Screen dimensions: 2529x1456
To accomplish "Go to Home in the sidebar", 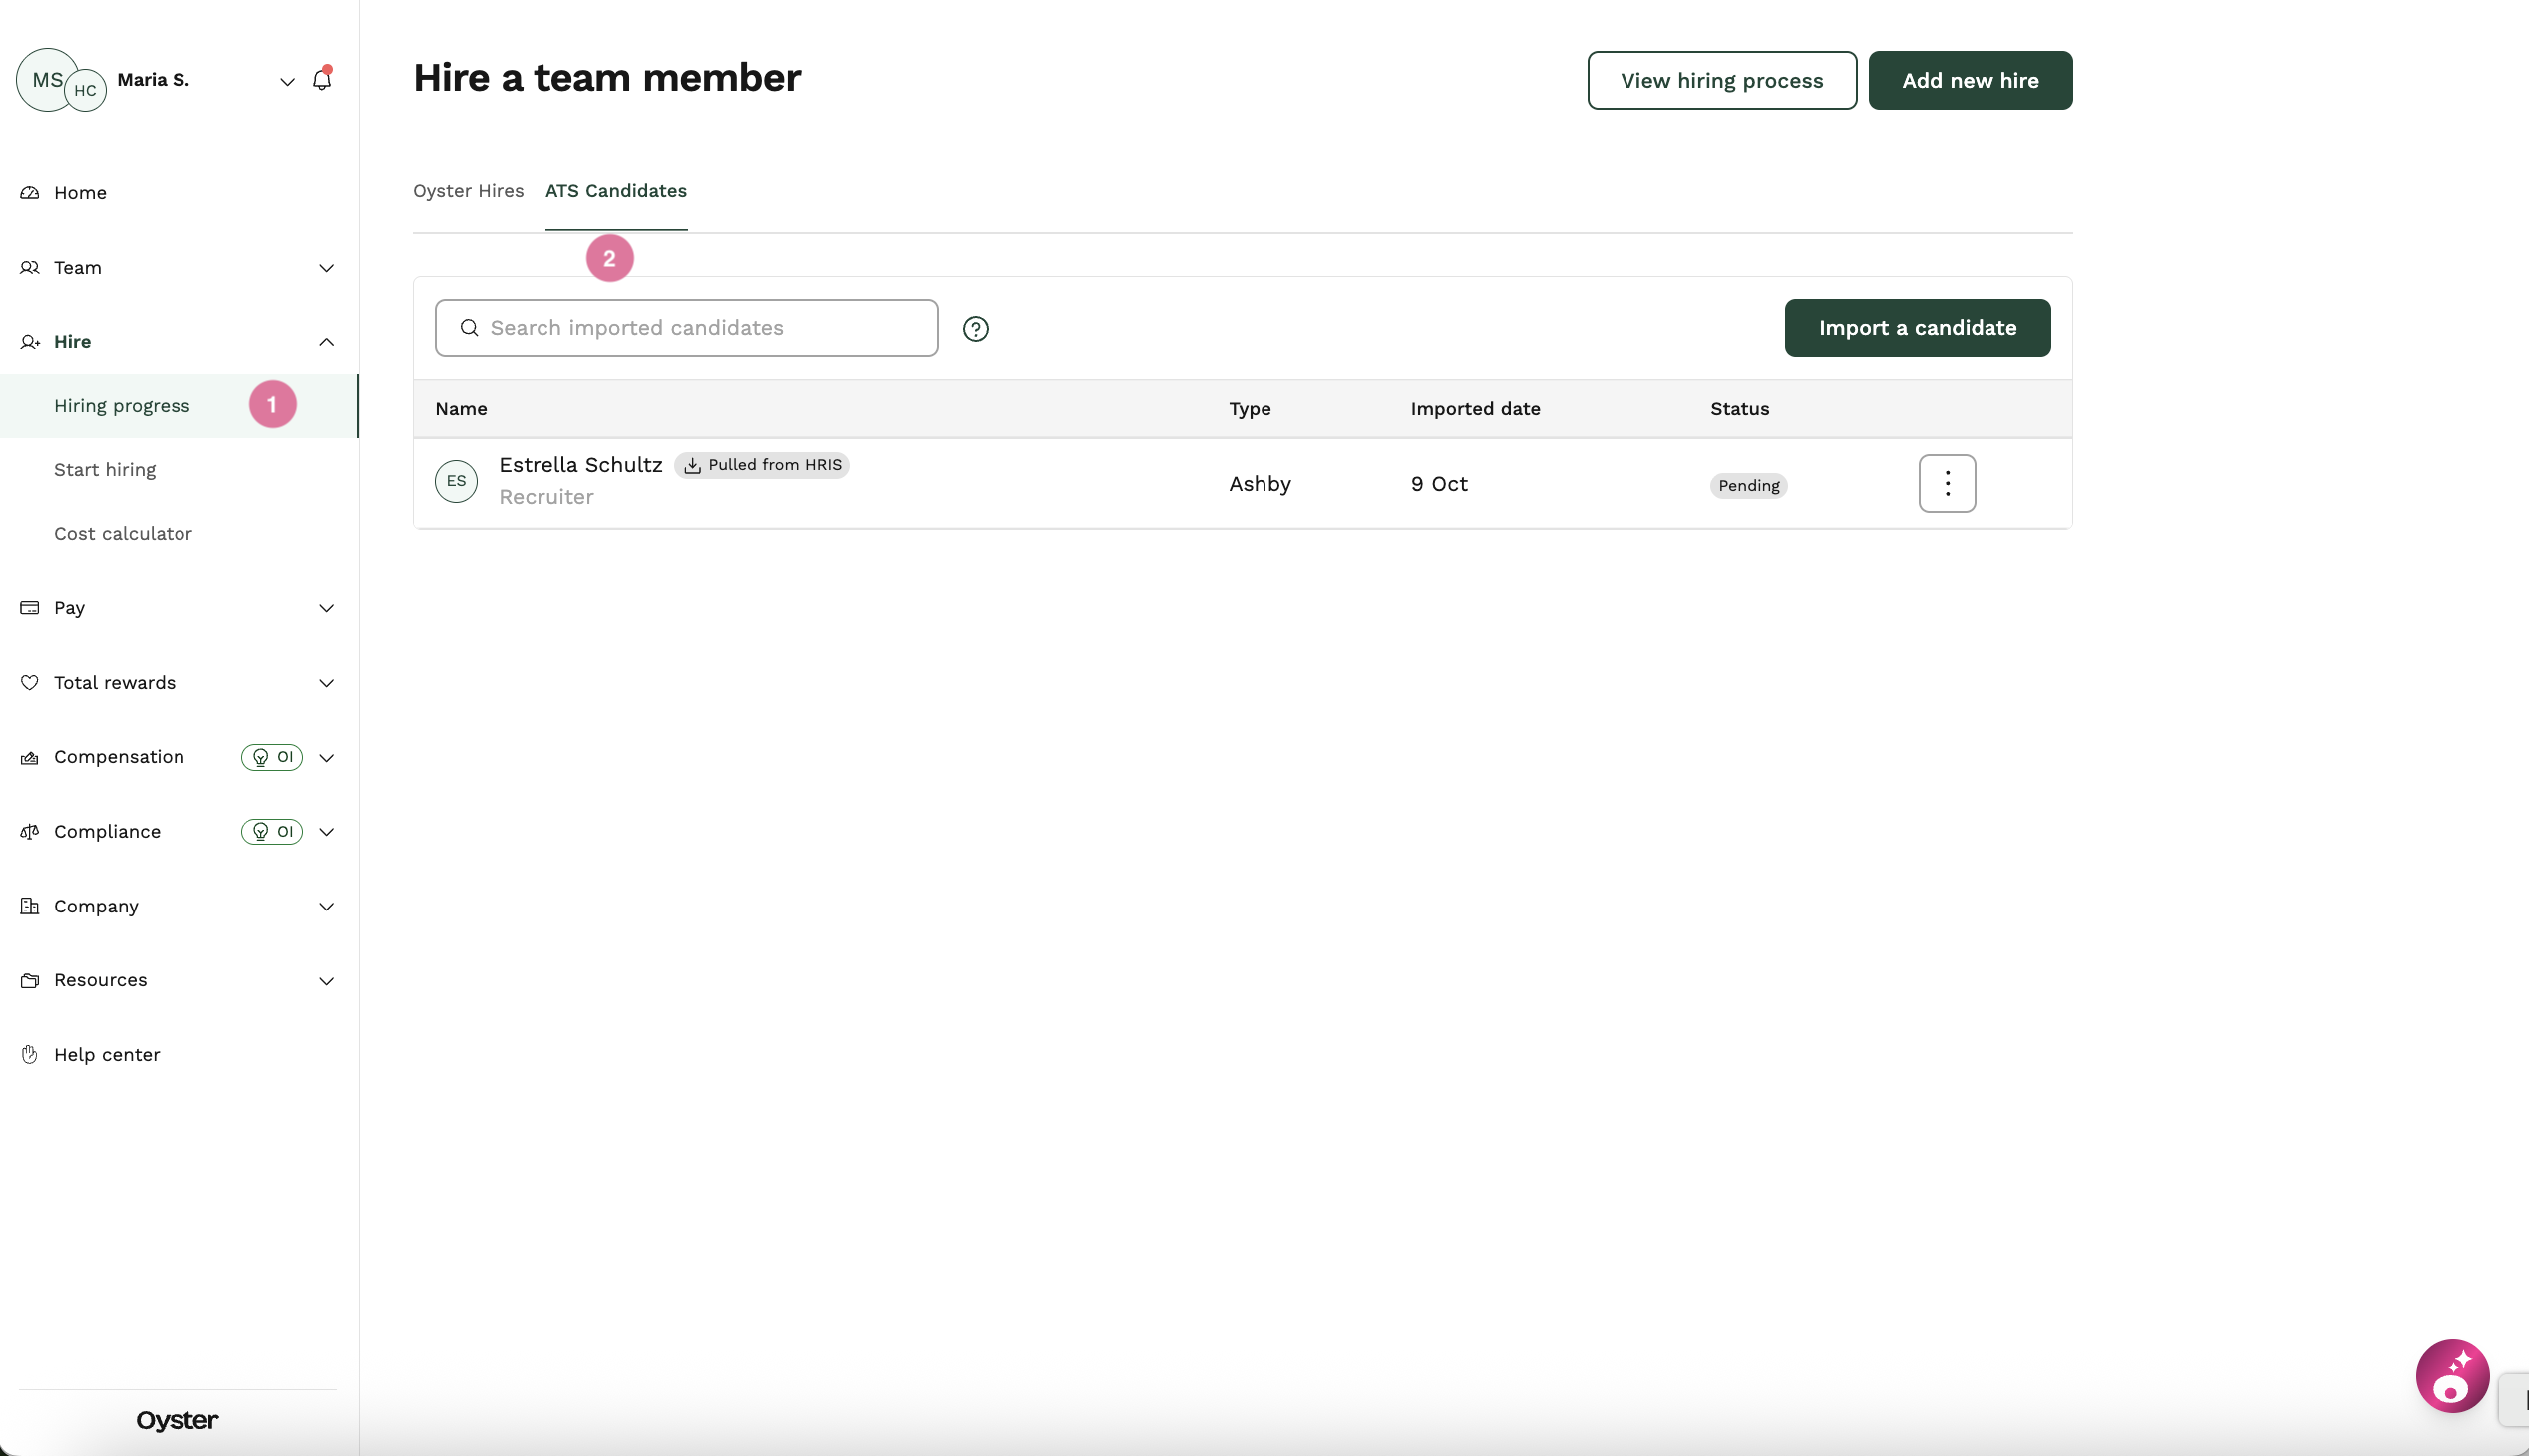I will 80,193.
